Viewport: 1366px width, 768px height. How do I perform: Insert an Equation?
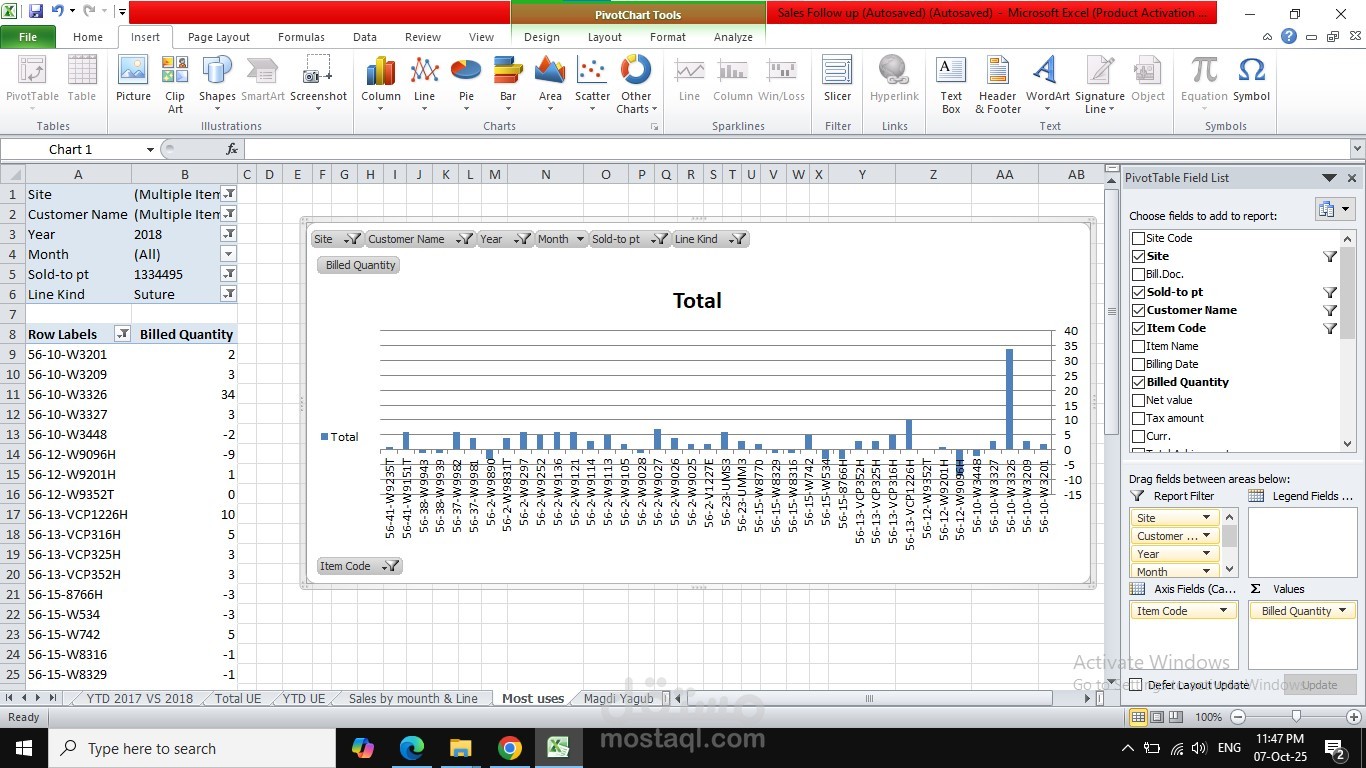(1204, 85)
